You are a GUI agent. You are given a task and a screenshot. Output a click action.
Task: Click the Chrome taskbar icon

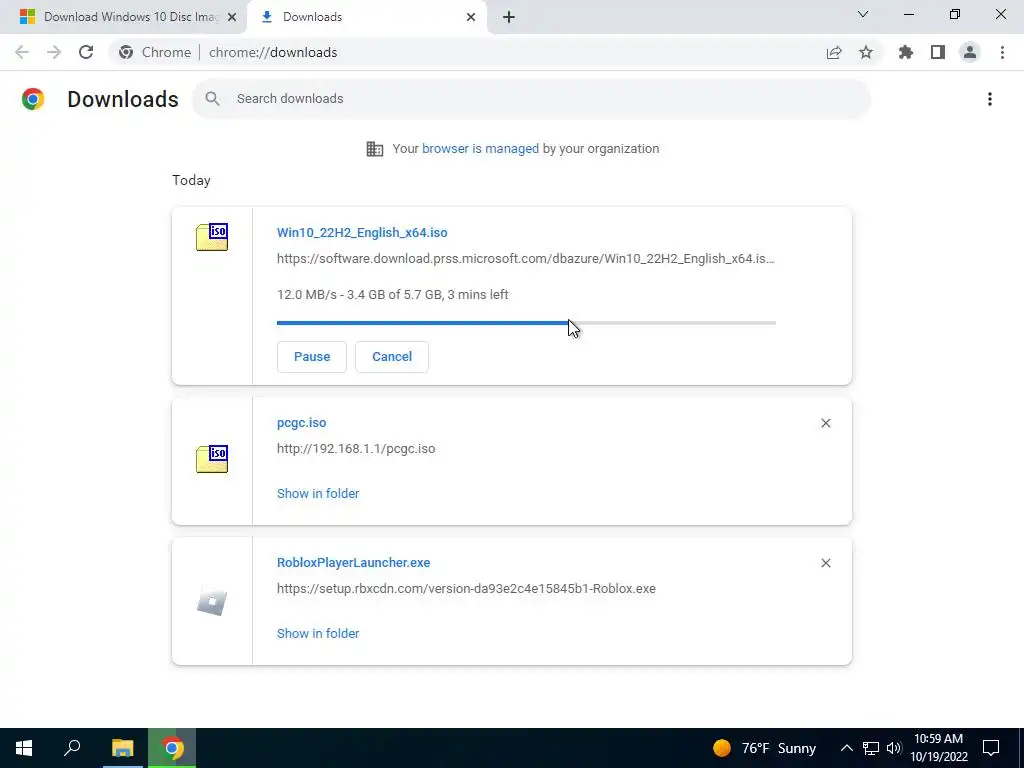[x=172, y=748]
